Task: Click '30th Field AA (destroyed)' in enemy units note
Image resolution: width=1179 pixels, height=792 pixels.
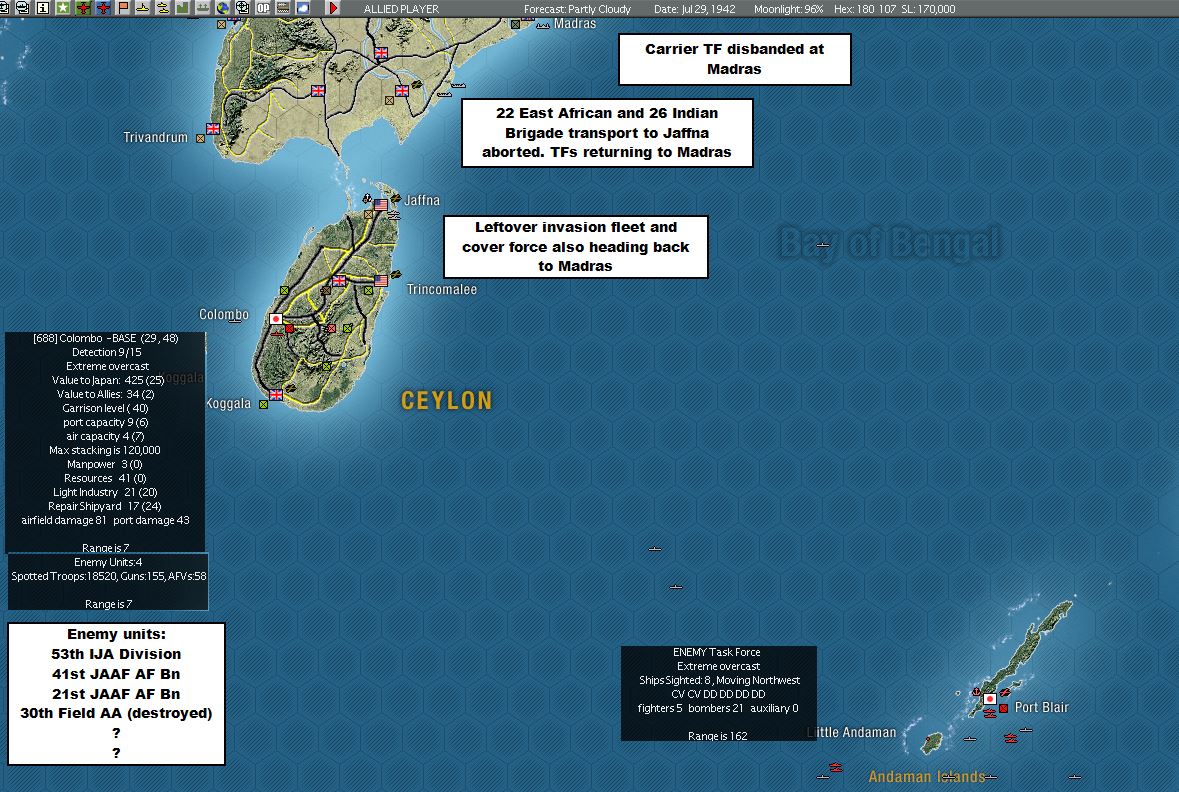Action: 116,713
